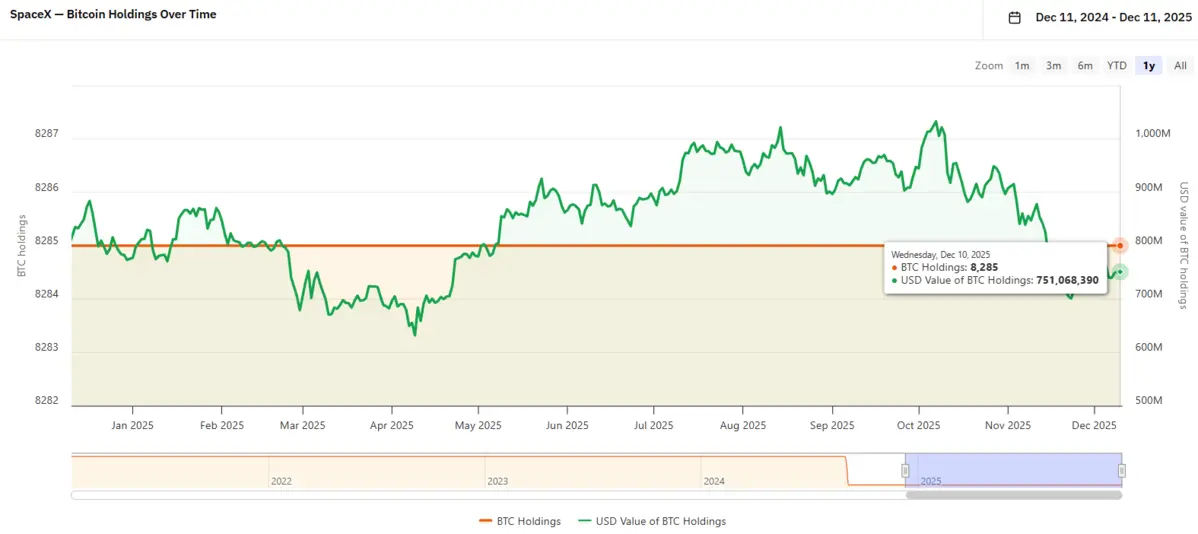Click the highlighted 2025 navigator selection window
This screenshot has height=534, width=1198.
[1013, 470]
